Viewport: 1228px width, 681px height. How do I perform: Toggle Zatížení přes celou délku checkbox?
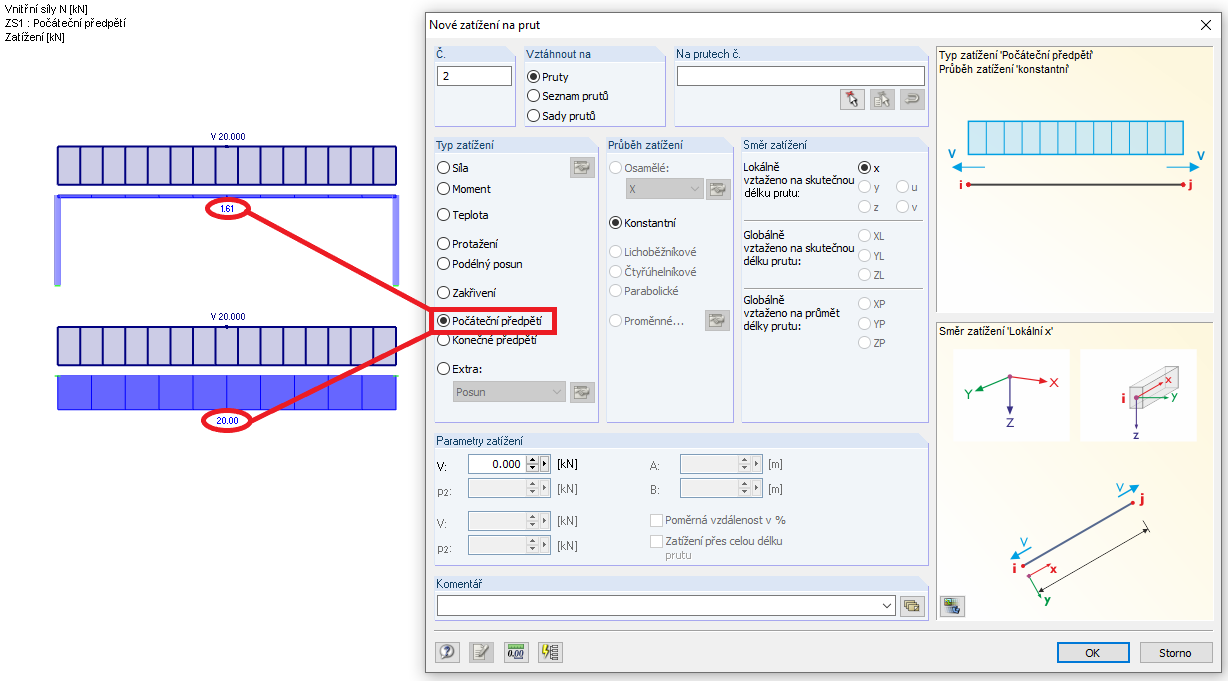[x=657, y=541]
